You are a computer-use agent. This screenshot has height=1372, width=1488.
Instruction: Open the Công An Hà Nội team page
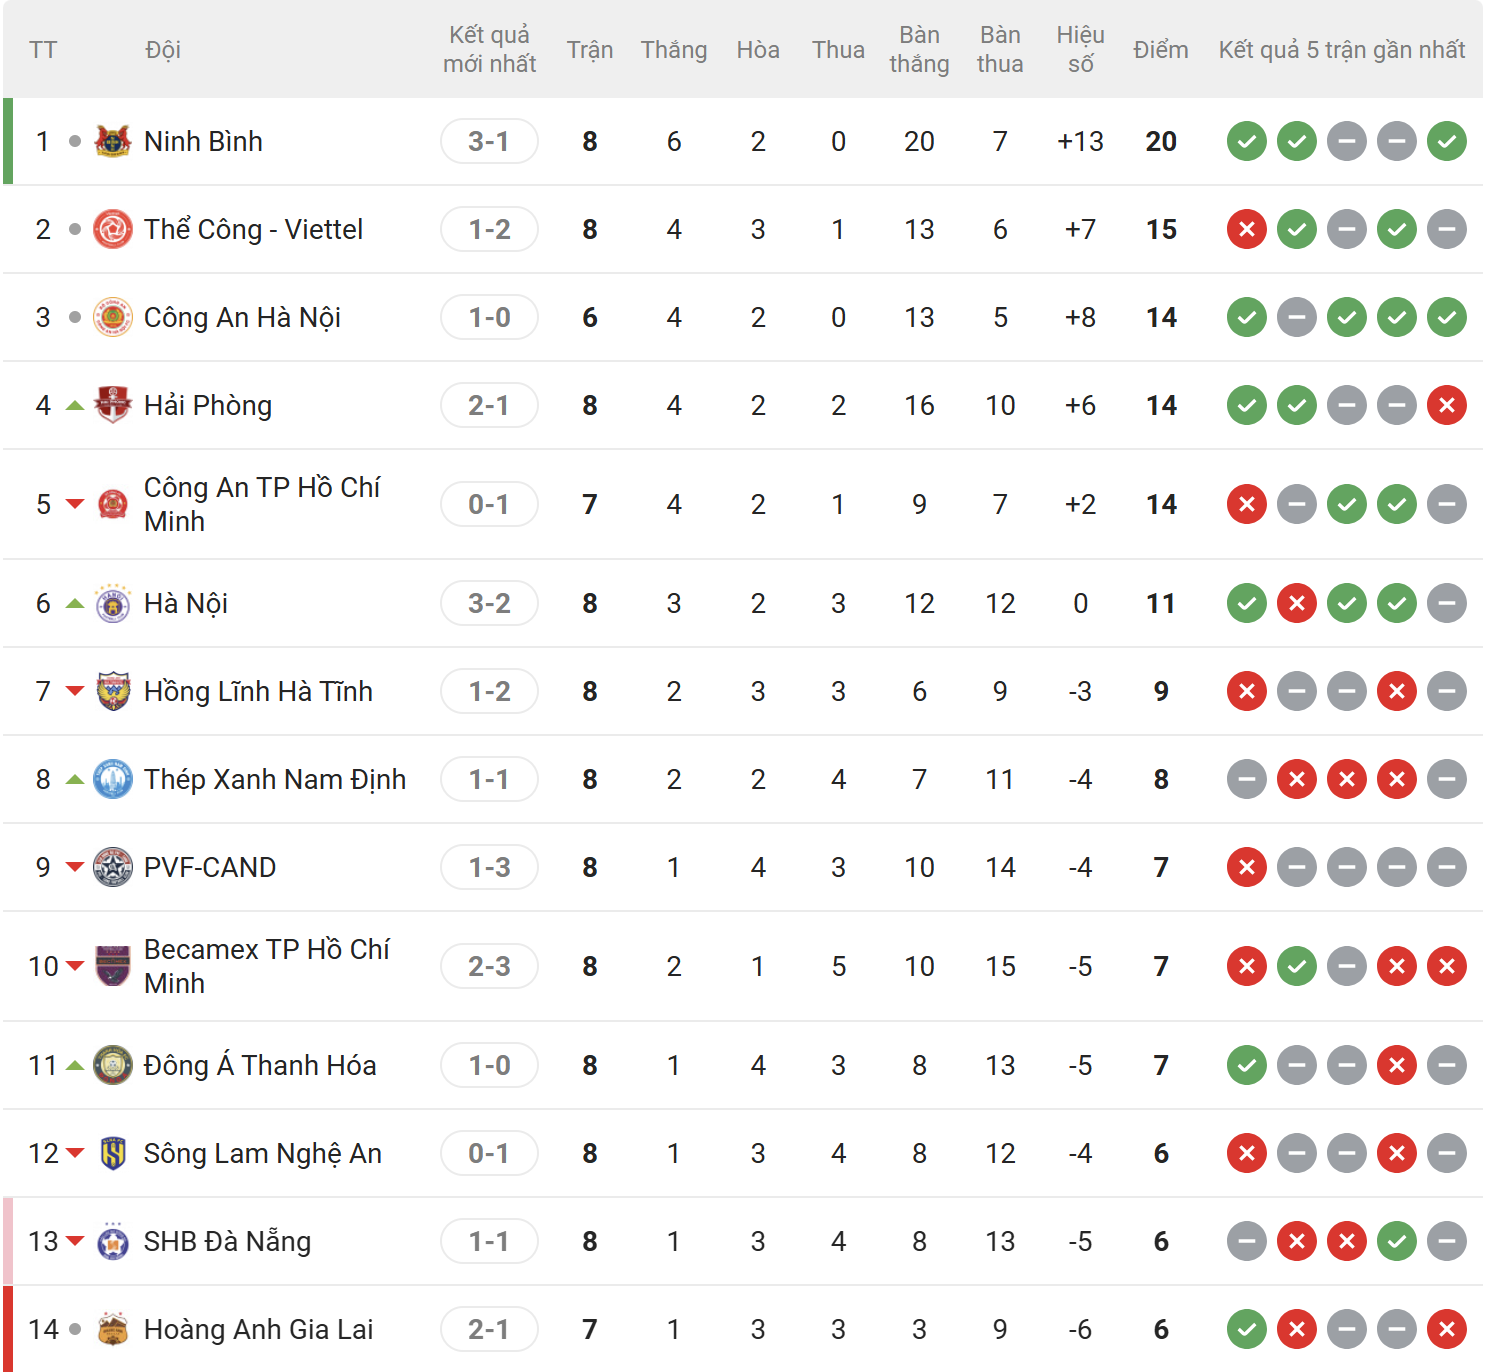(x=242, y=317)
